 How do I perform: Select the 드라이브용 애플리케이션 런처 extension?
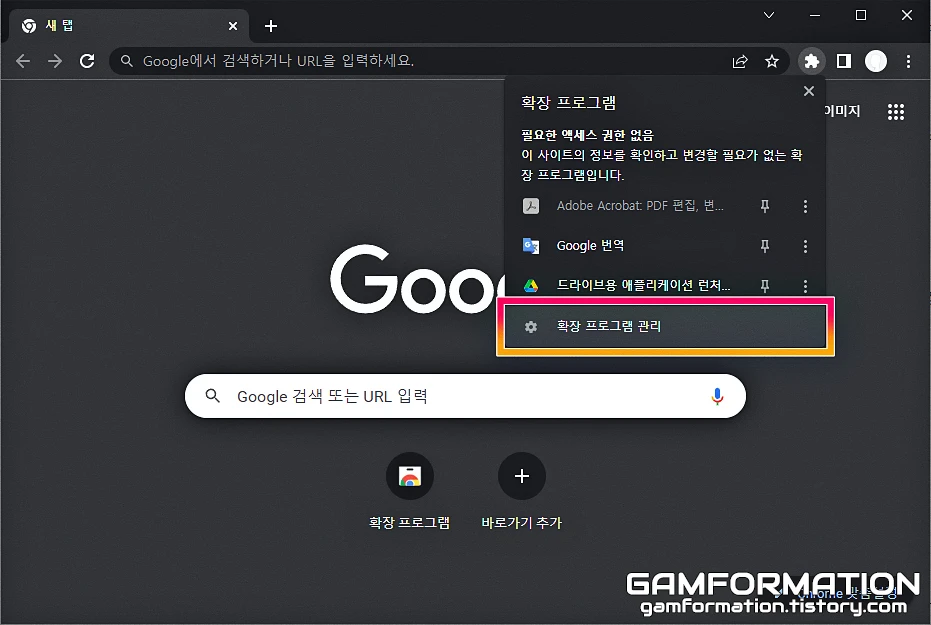coord(627,285)
